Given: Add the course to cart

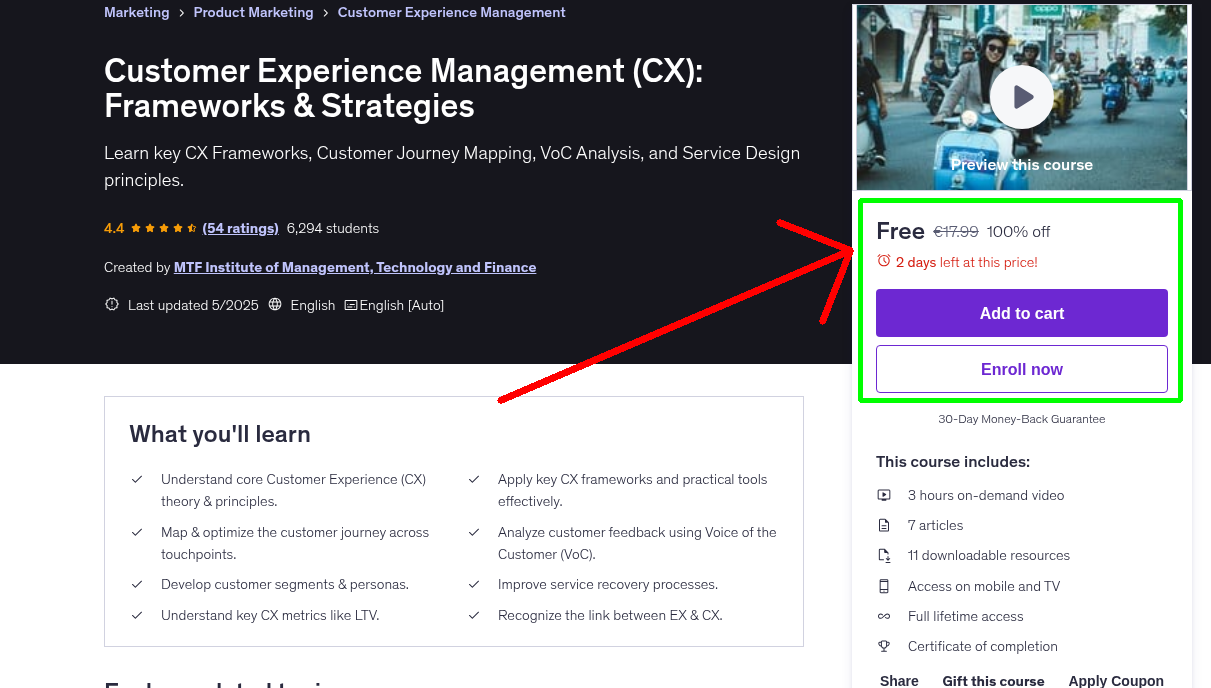Looking at the screenshot, I should point(1021,313).
